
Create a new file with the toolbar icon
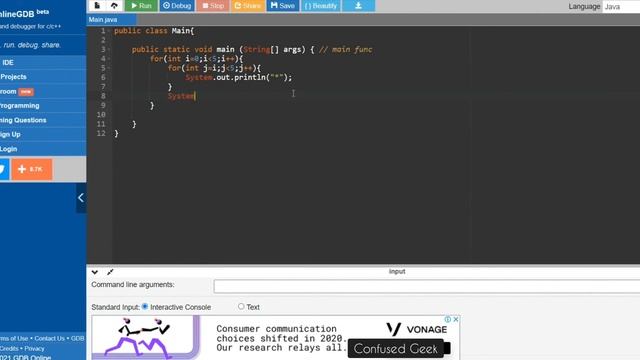click(97, 5)
